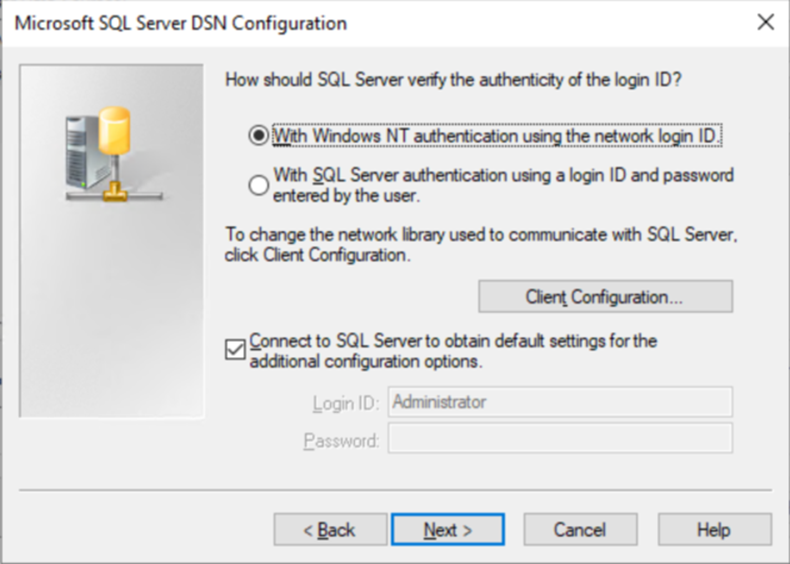Click the Login ID label
This screenshot has height=564, width=790.
click(x=345, y=403)
